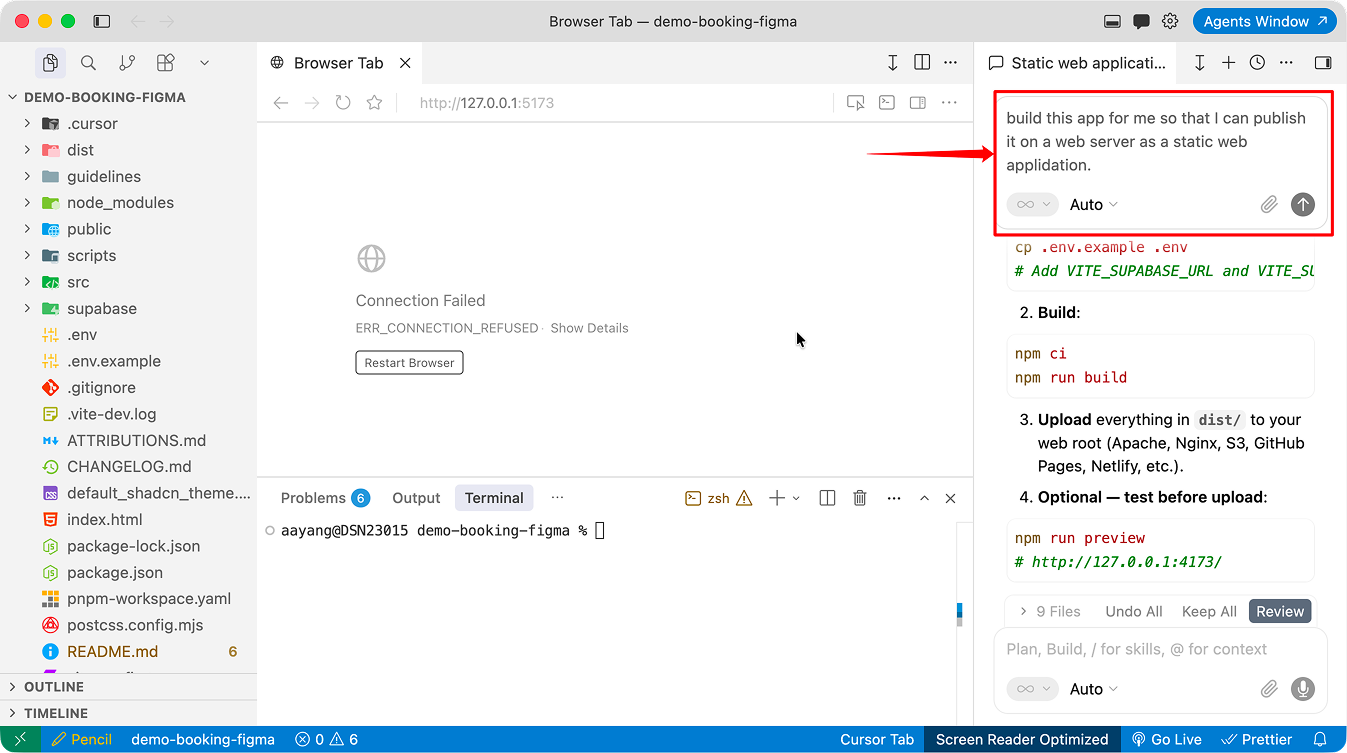Maximize the panel with chevron up

(924, 498)
